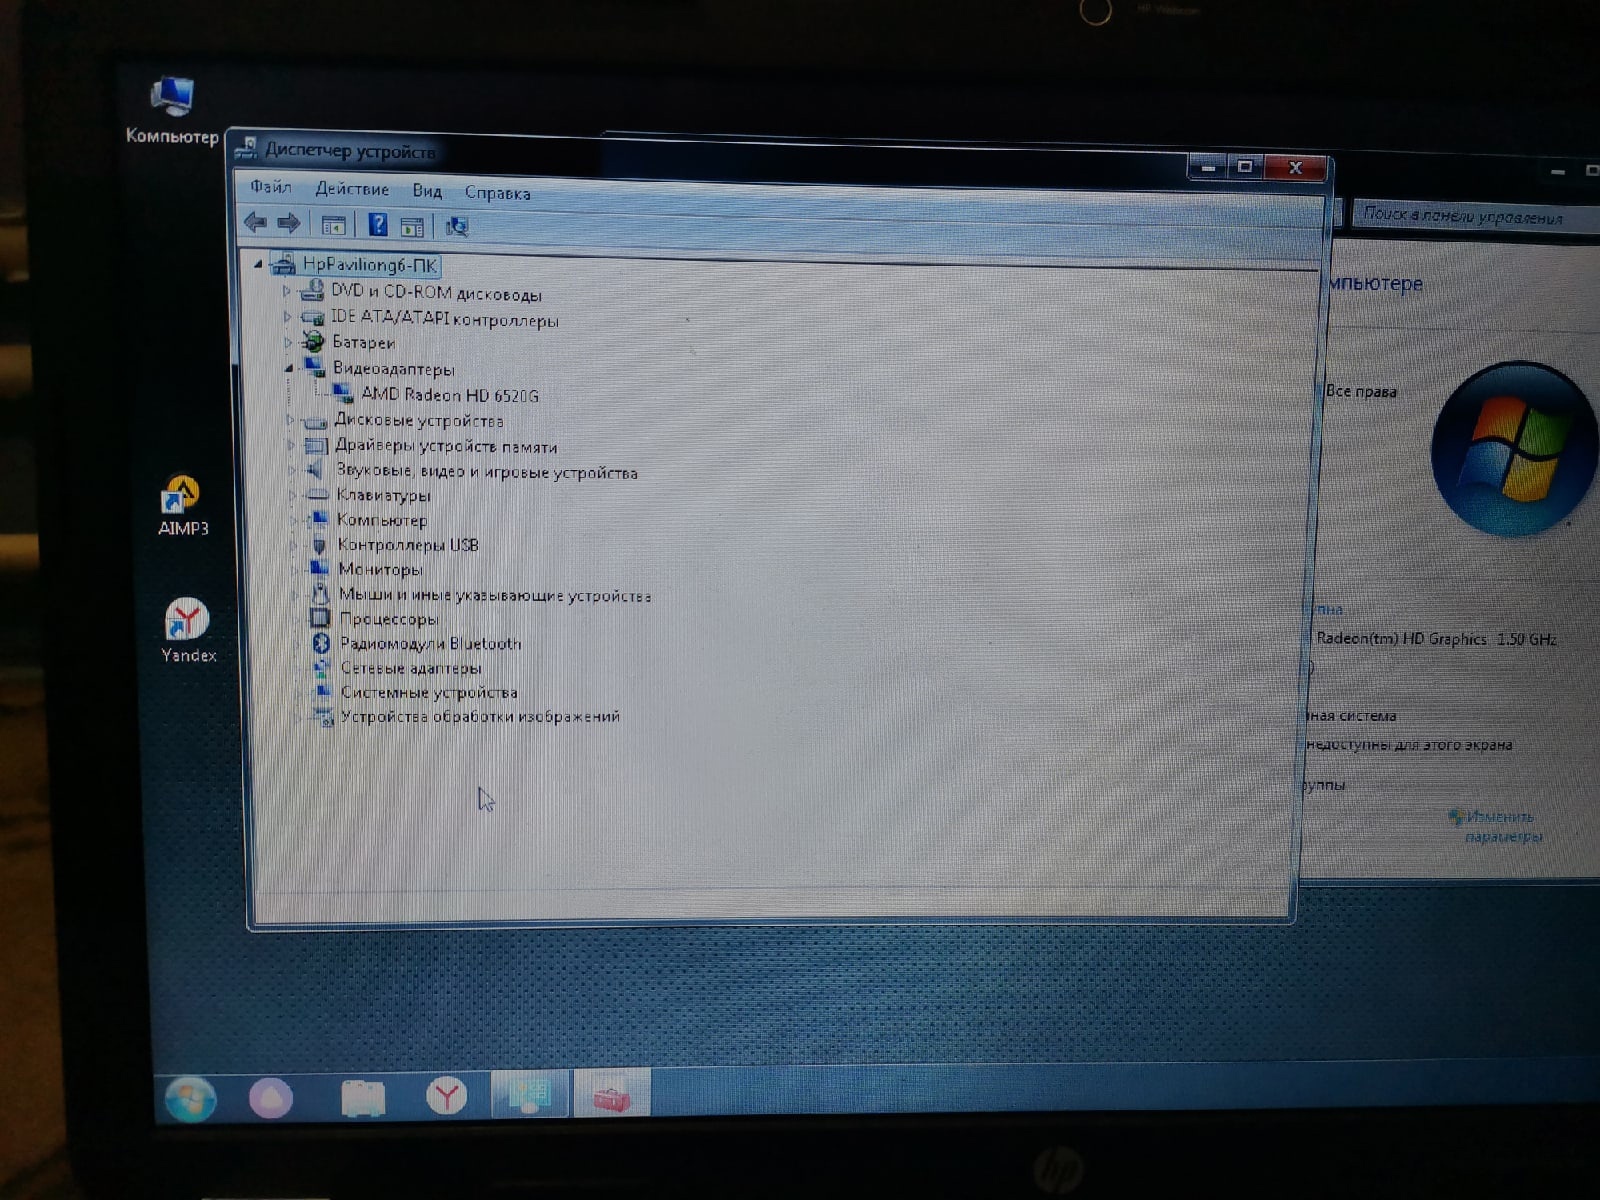The image size is (1600, 1200).
Task: Click the Forward arrow in Device Manager toolbar
Action: click(x=289, y=223)
